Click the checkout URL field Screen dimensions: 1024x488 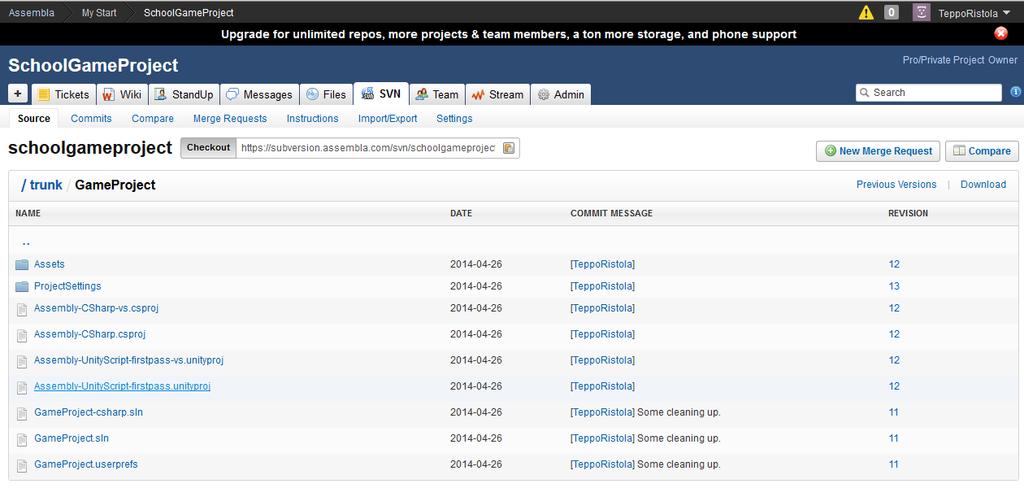coord(369,148)
